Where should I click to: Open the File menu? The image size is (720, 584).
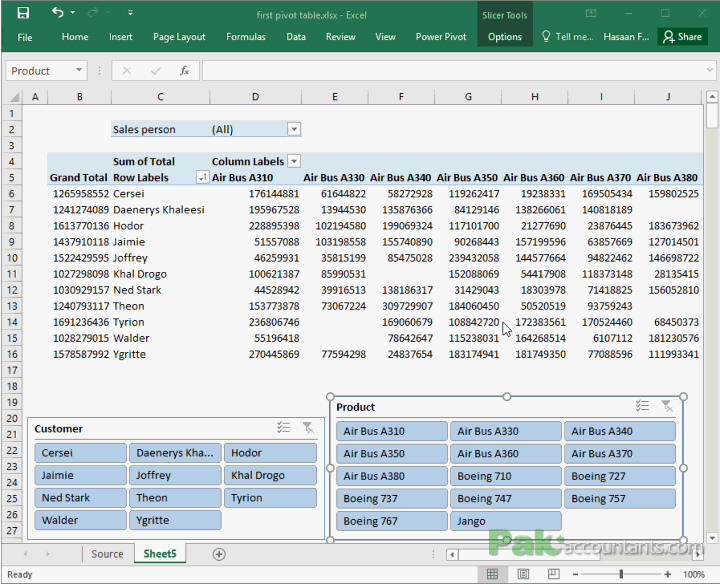pyautogui.click(x=25, y=37)
